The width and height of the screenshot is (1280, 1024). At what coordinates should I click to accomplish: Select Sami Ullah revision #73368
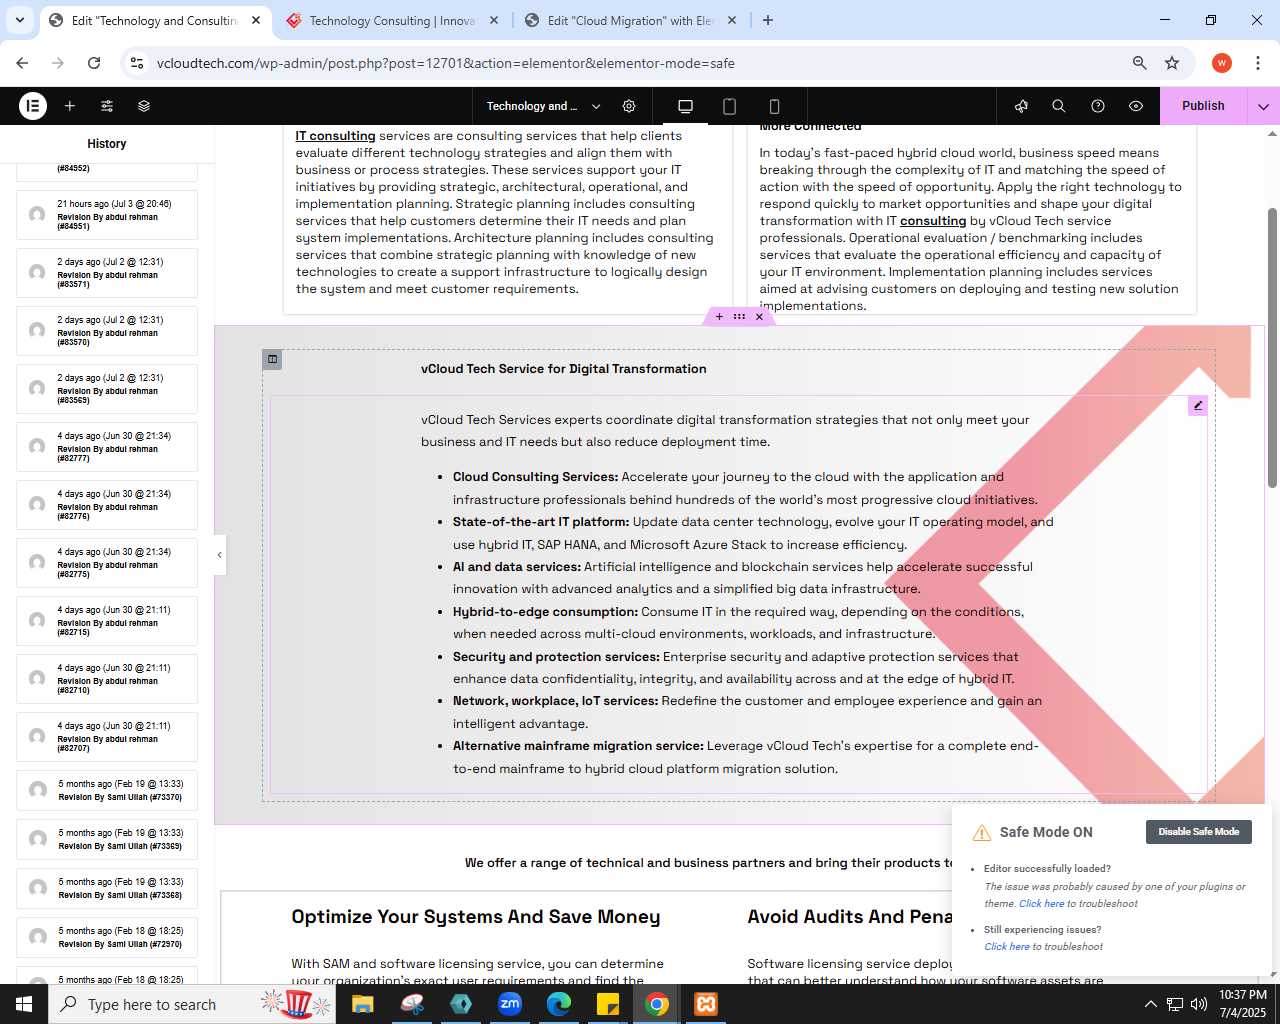coord(107,888)
